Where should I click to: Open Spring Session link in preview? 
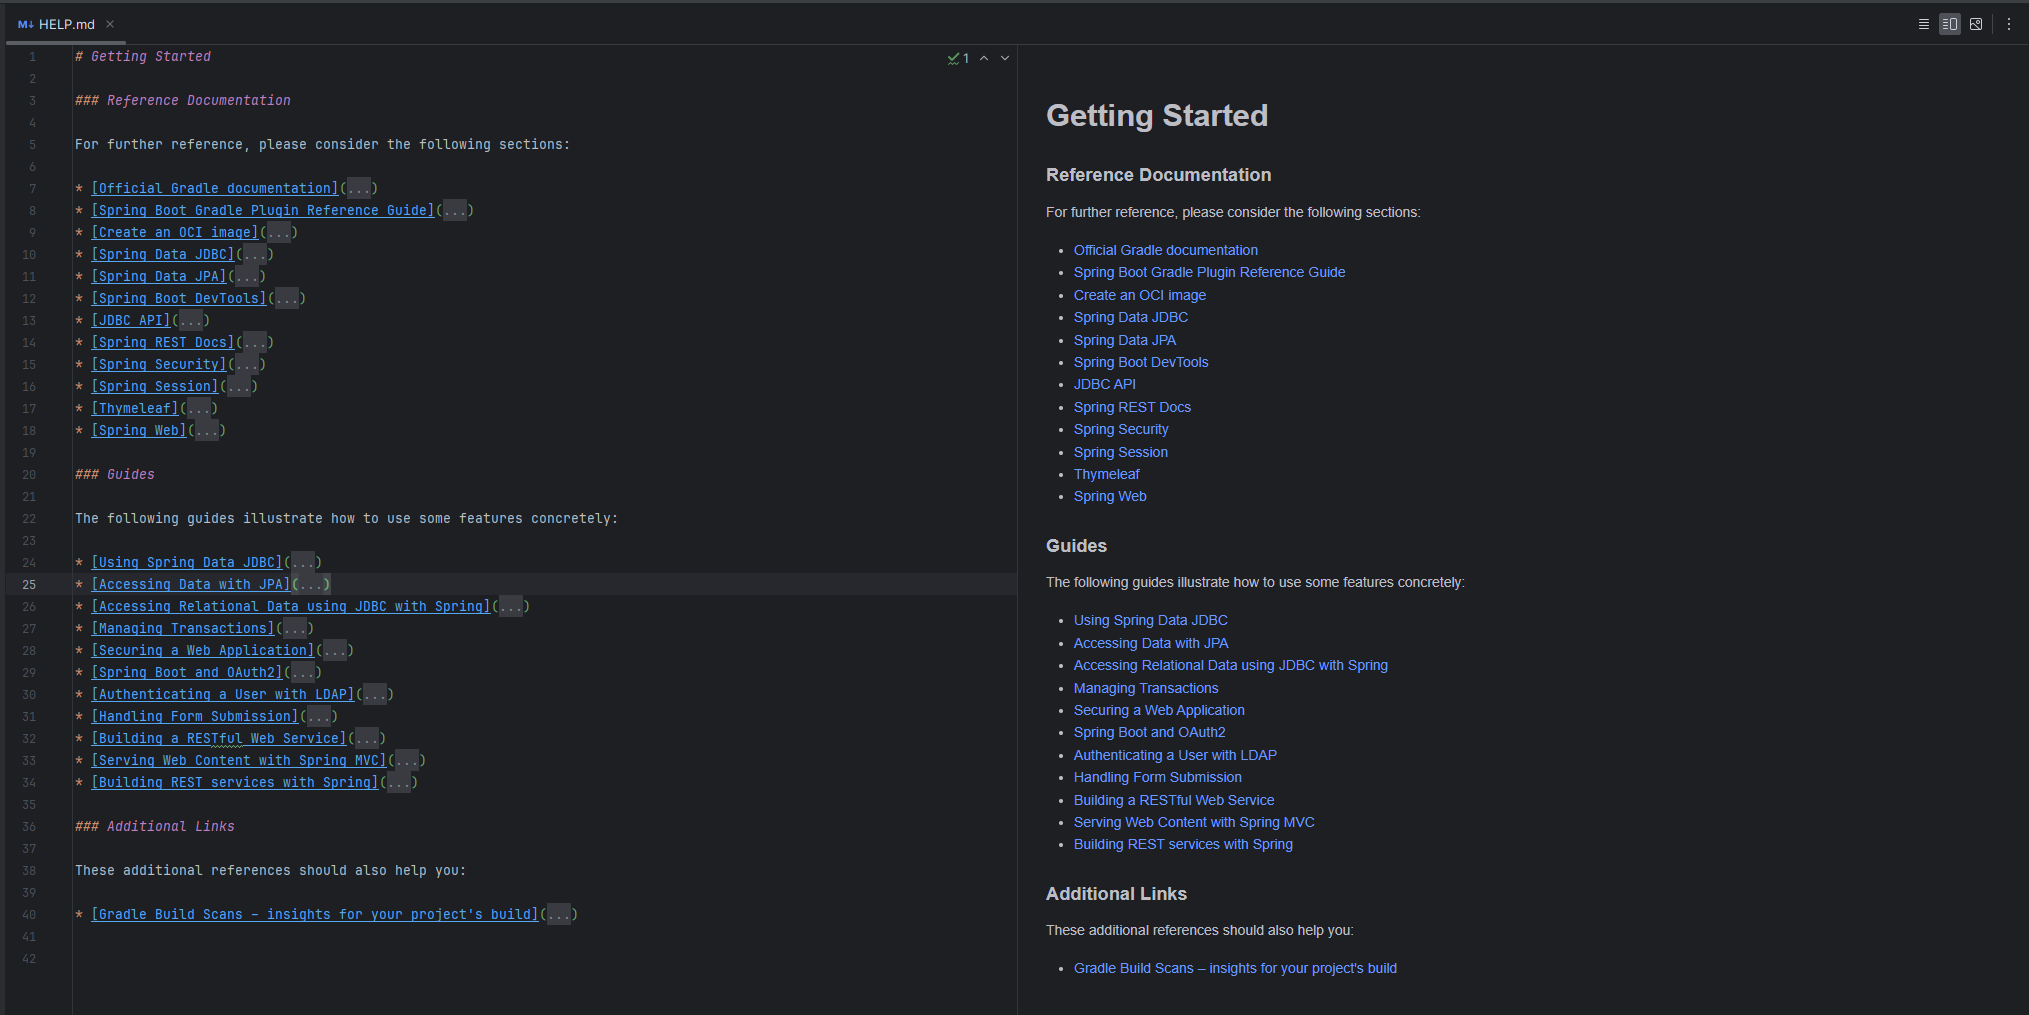(x=1120, y=452)
